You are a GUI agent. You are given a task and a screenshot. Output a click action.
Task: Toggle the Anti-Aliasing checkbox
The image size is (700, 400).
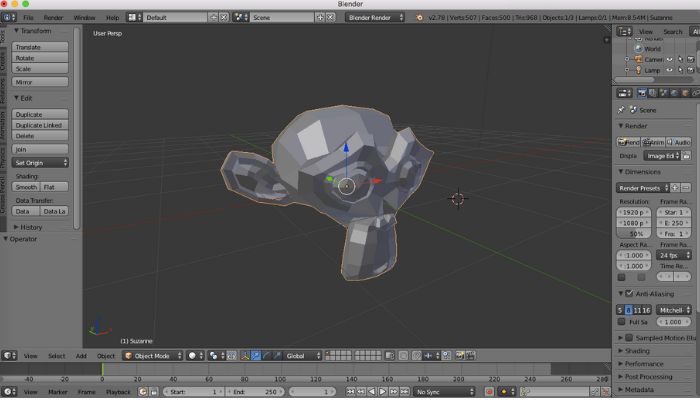tap(629, 293)
